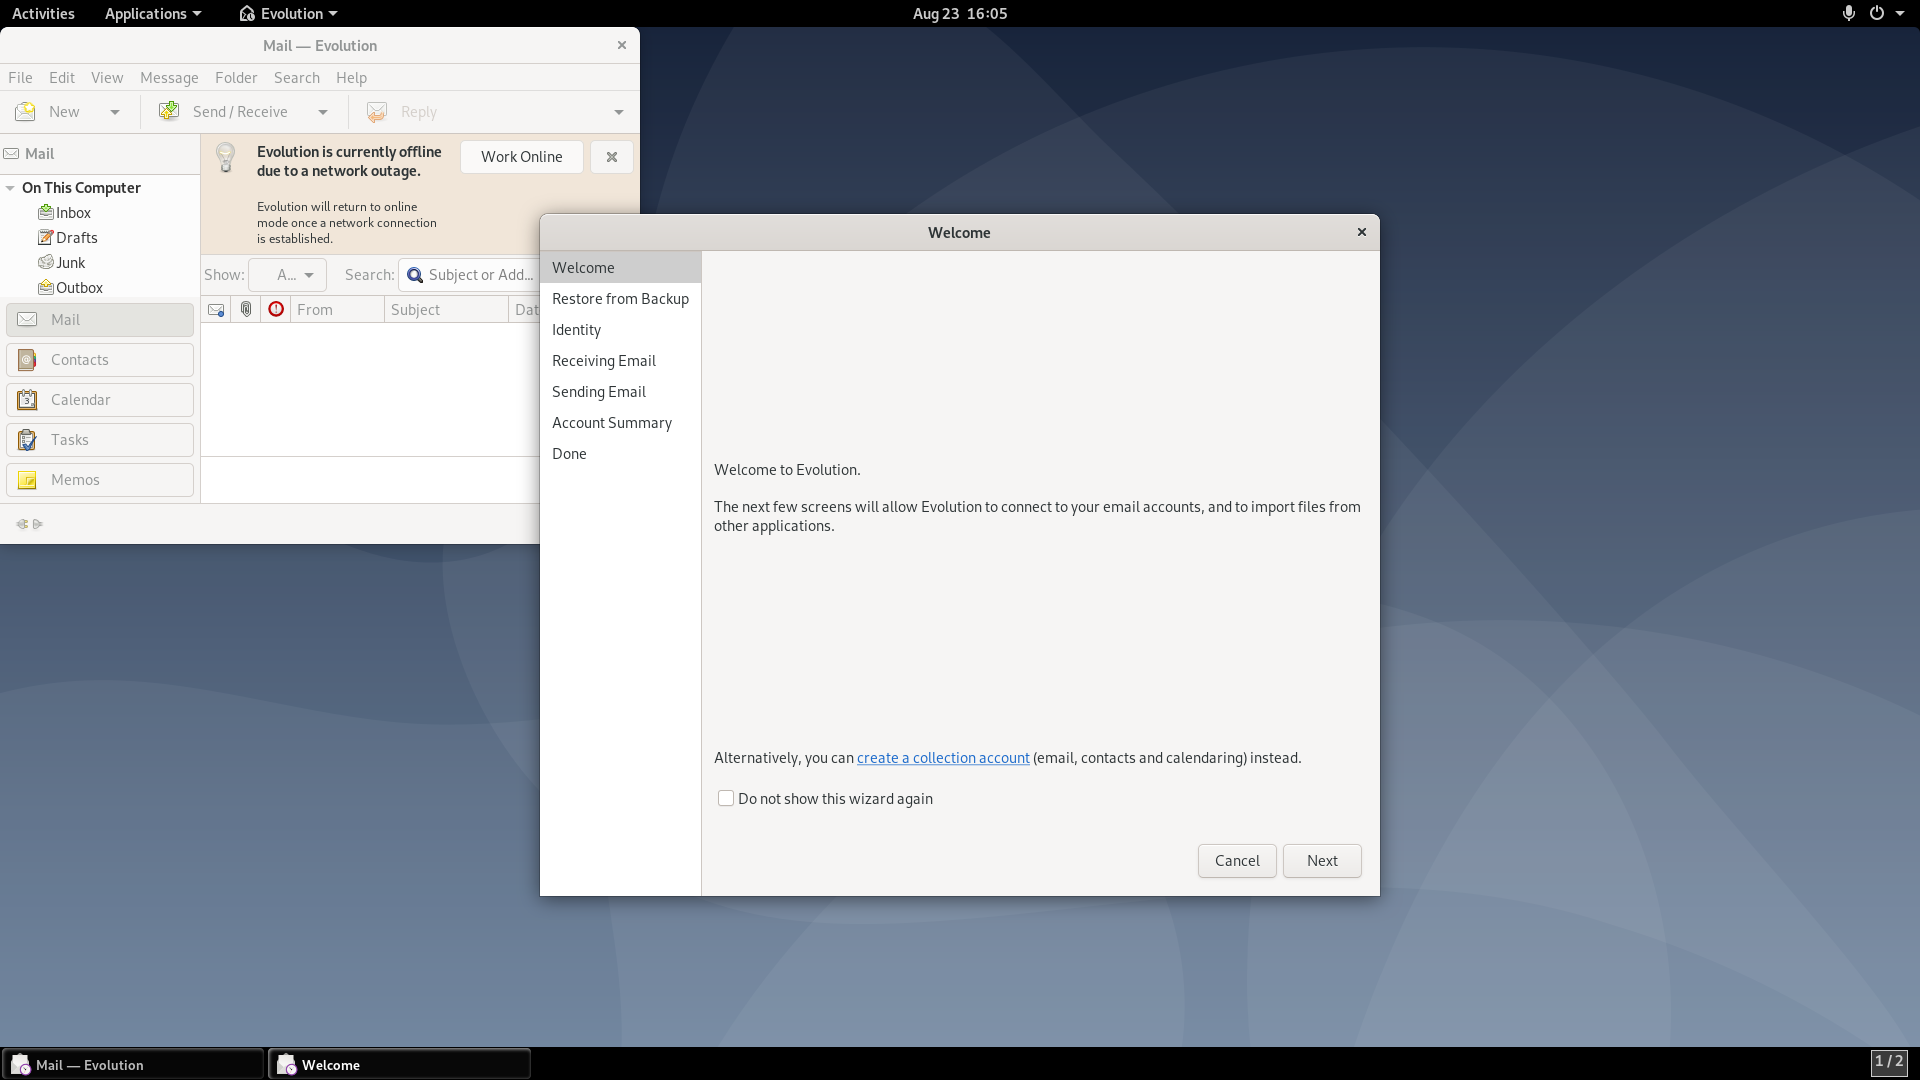This screenshot has width=1920, height=1080.
Task: Switch to the Calendar view
Action: pos(100,400)
